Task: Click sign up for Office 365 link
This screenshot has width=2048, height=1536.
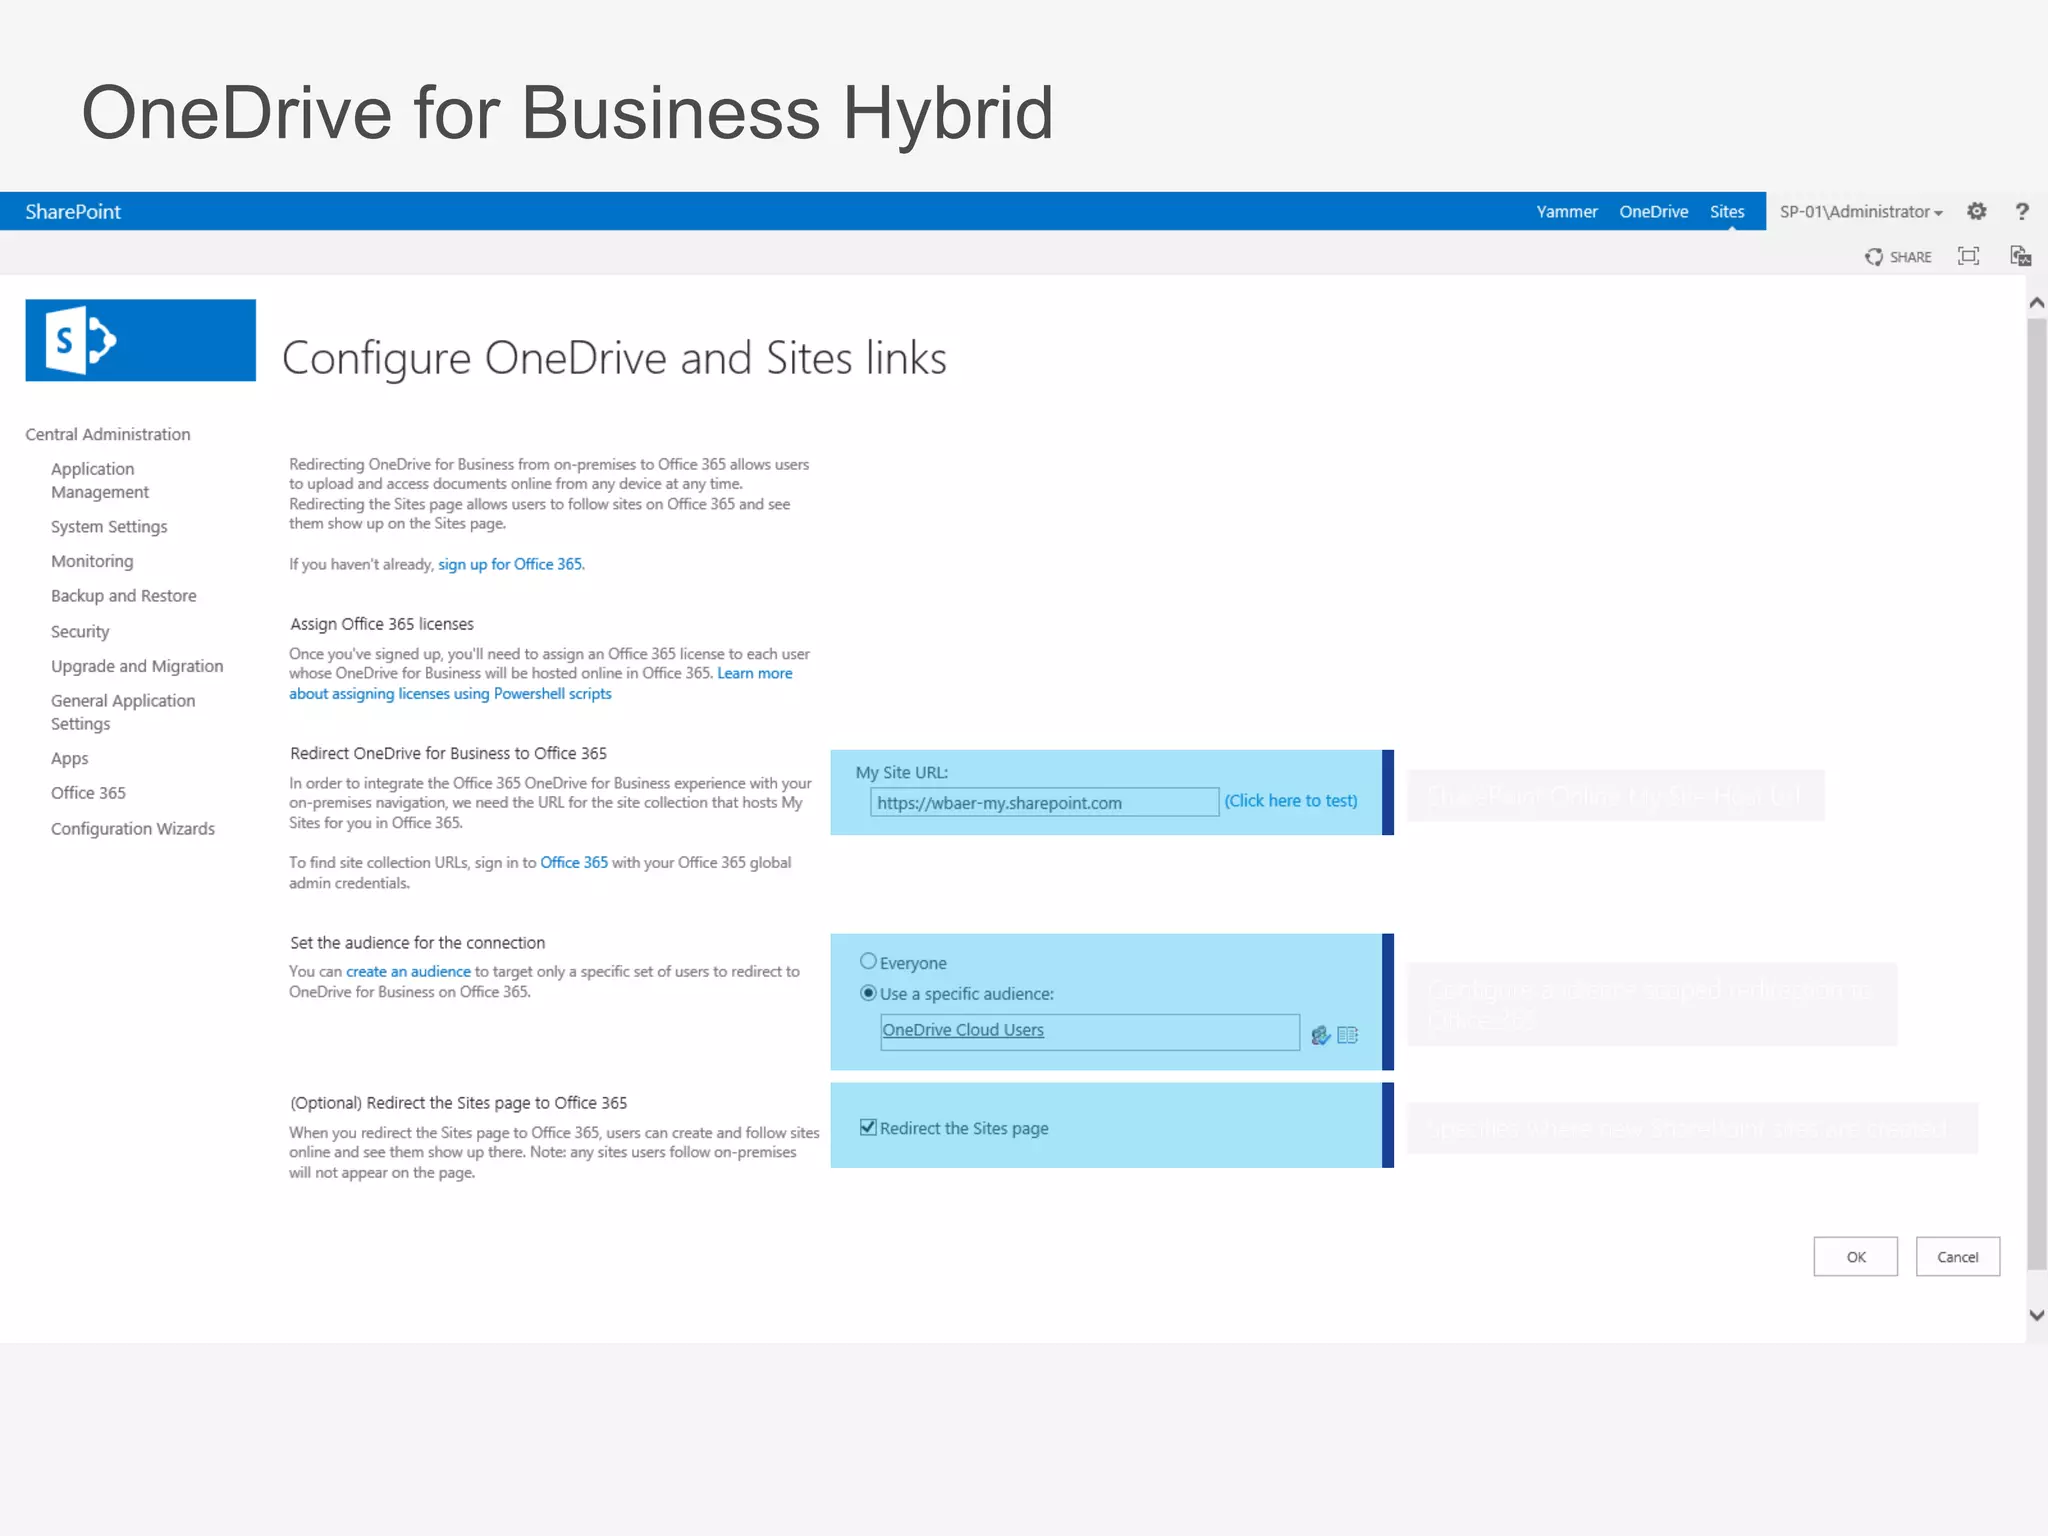Action: point(510,564)
